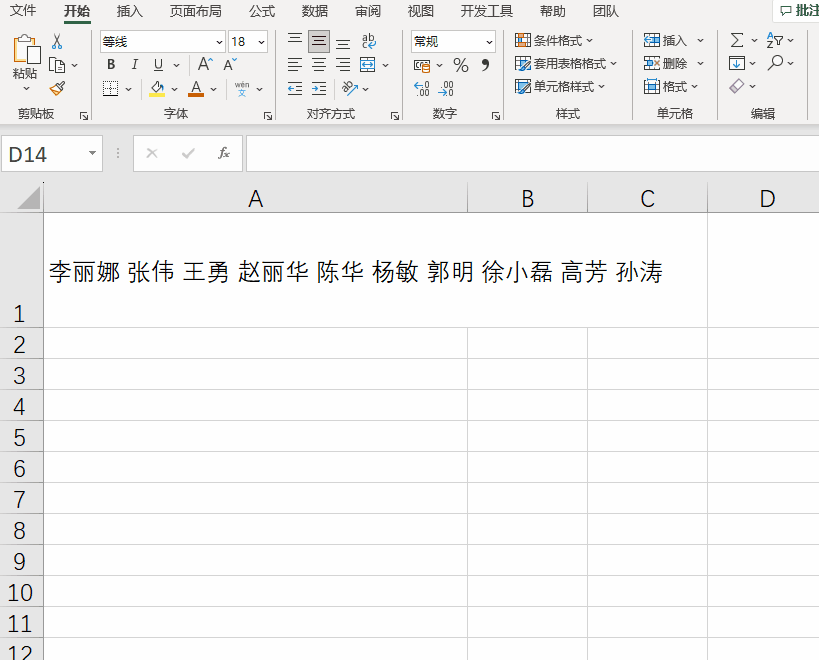Click inside the formula bar
The width and height of the screenshot is (819, 660).
(533, 153)
